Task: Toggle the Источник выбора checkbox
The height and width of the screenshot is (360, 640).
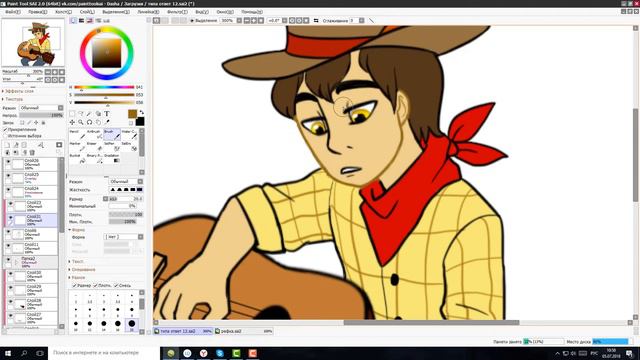Action: coord(5,136)
